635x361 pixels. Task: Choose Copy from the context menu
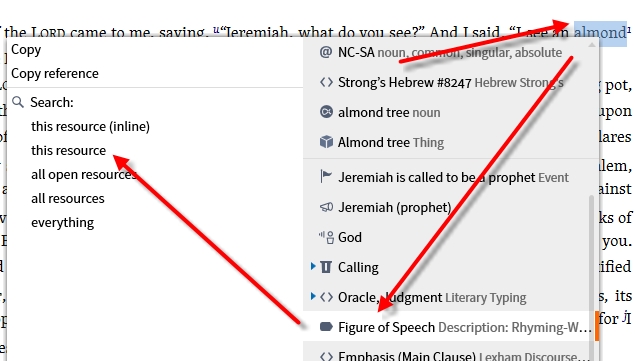point(26,49)
